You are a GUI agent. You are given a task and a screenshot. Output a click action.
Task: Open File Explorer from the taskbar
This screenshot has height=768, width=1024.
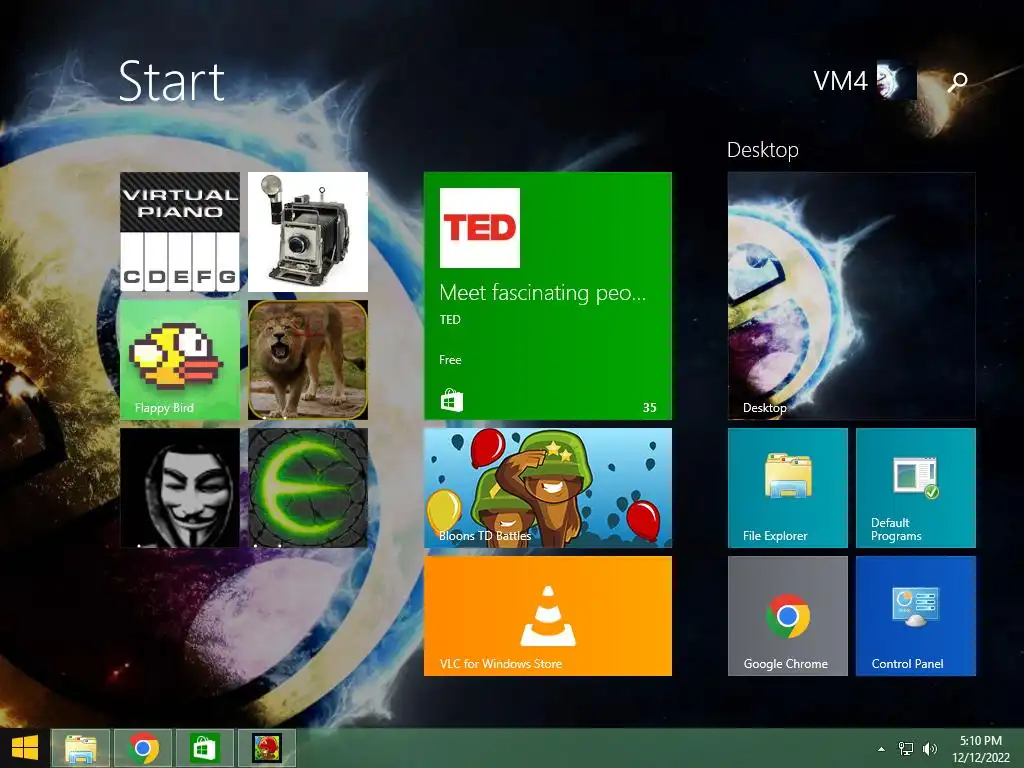80,748
